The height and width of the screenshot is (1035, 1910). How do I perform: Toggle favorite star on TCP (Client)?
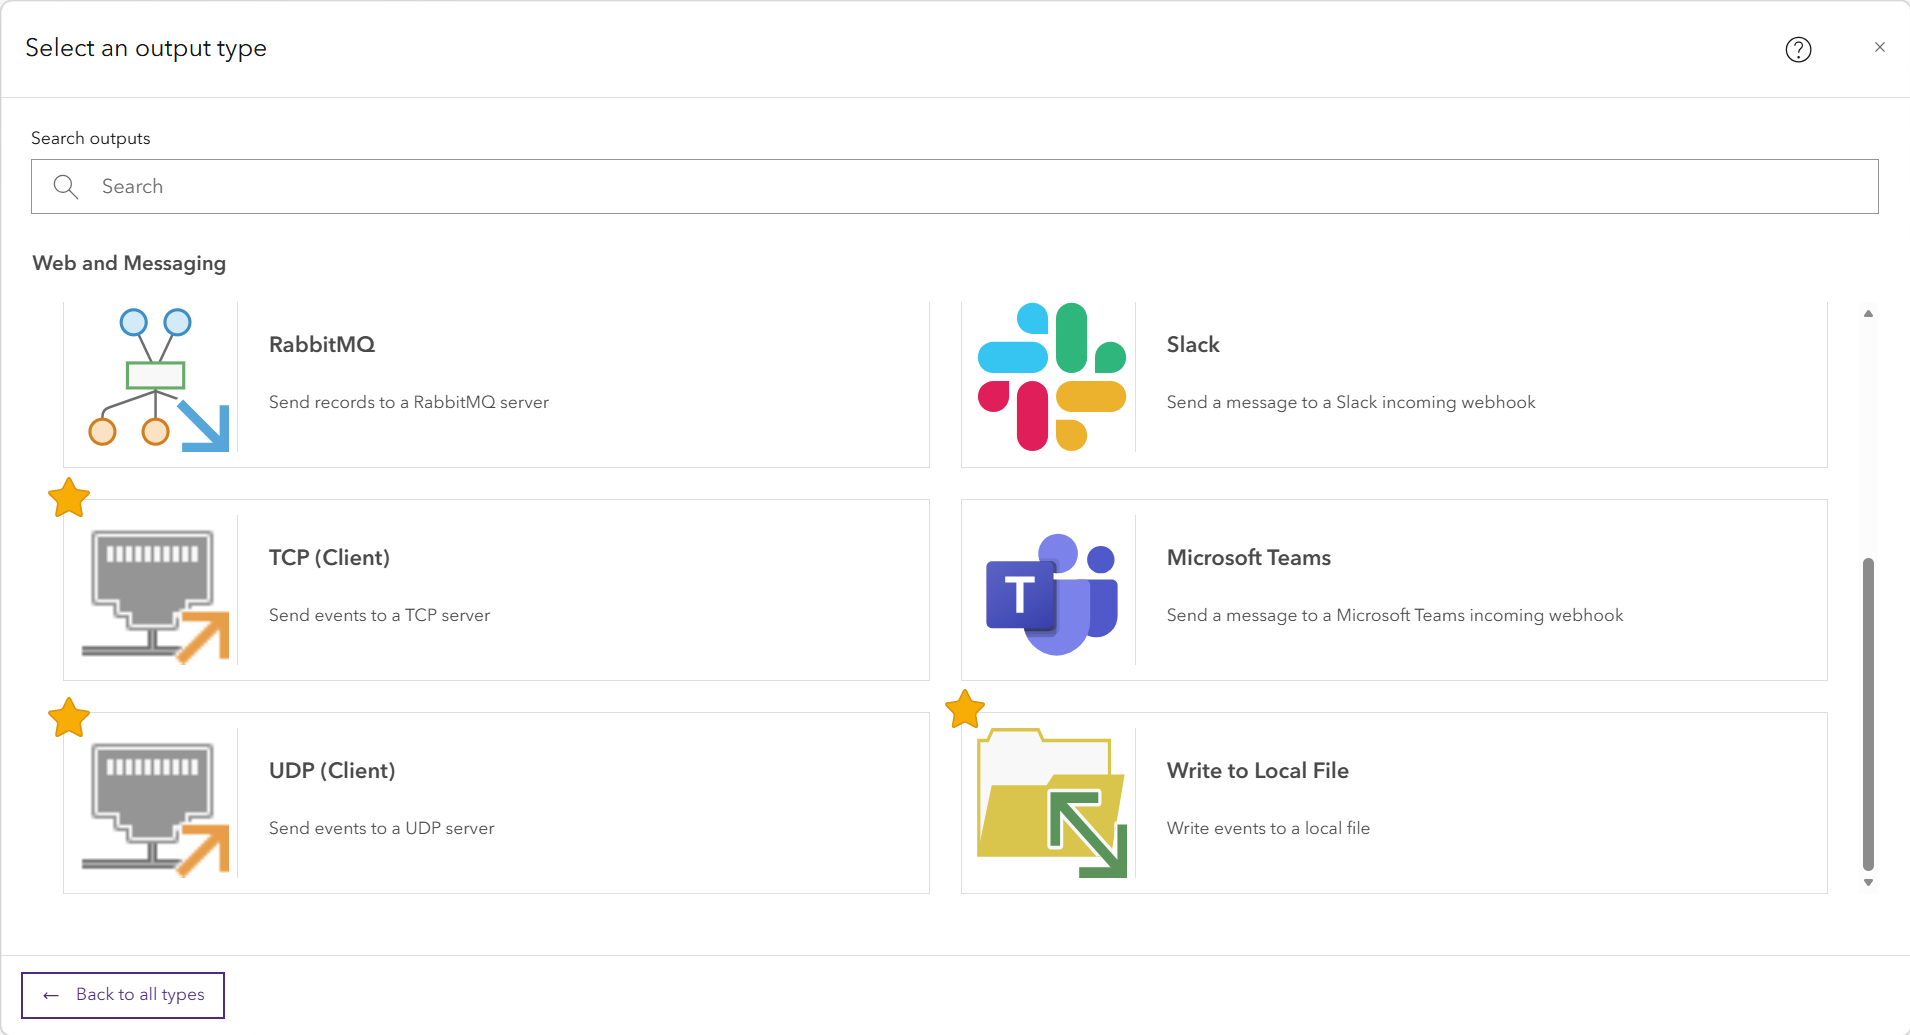[69, 497]
